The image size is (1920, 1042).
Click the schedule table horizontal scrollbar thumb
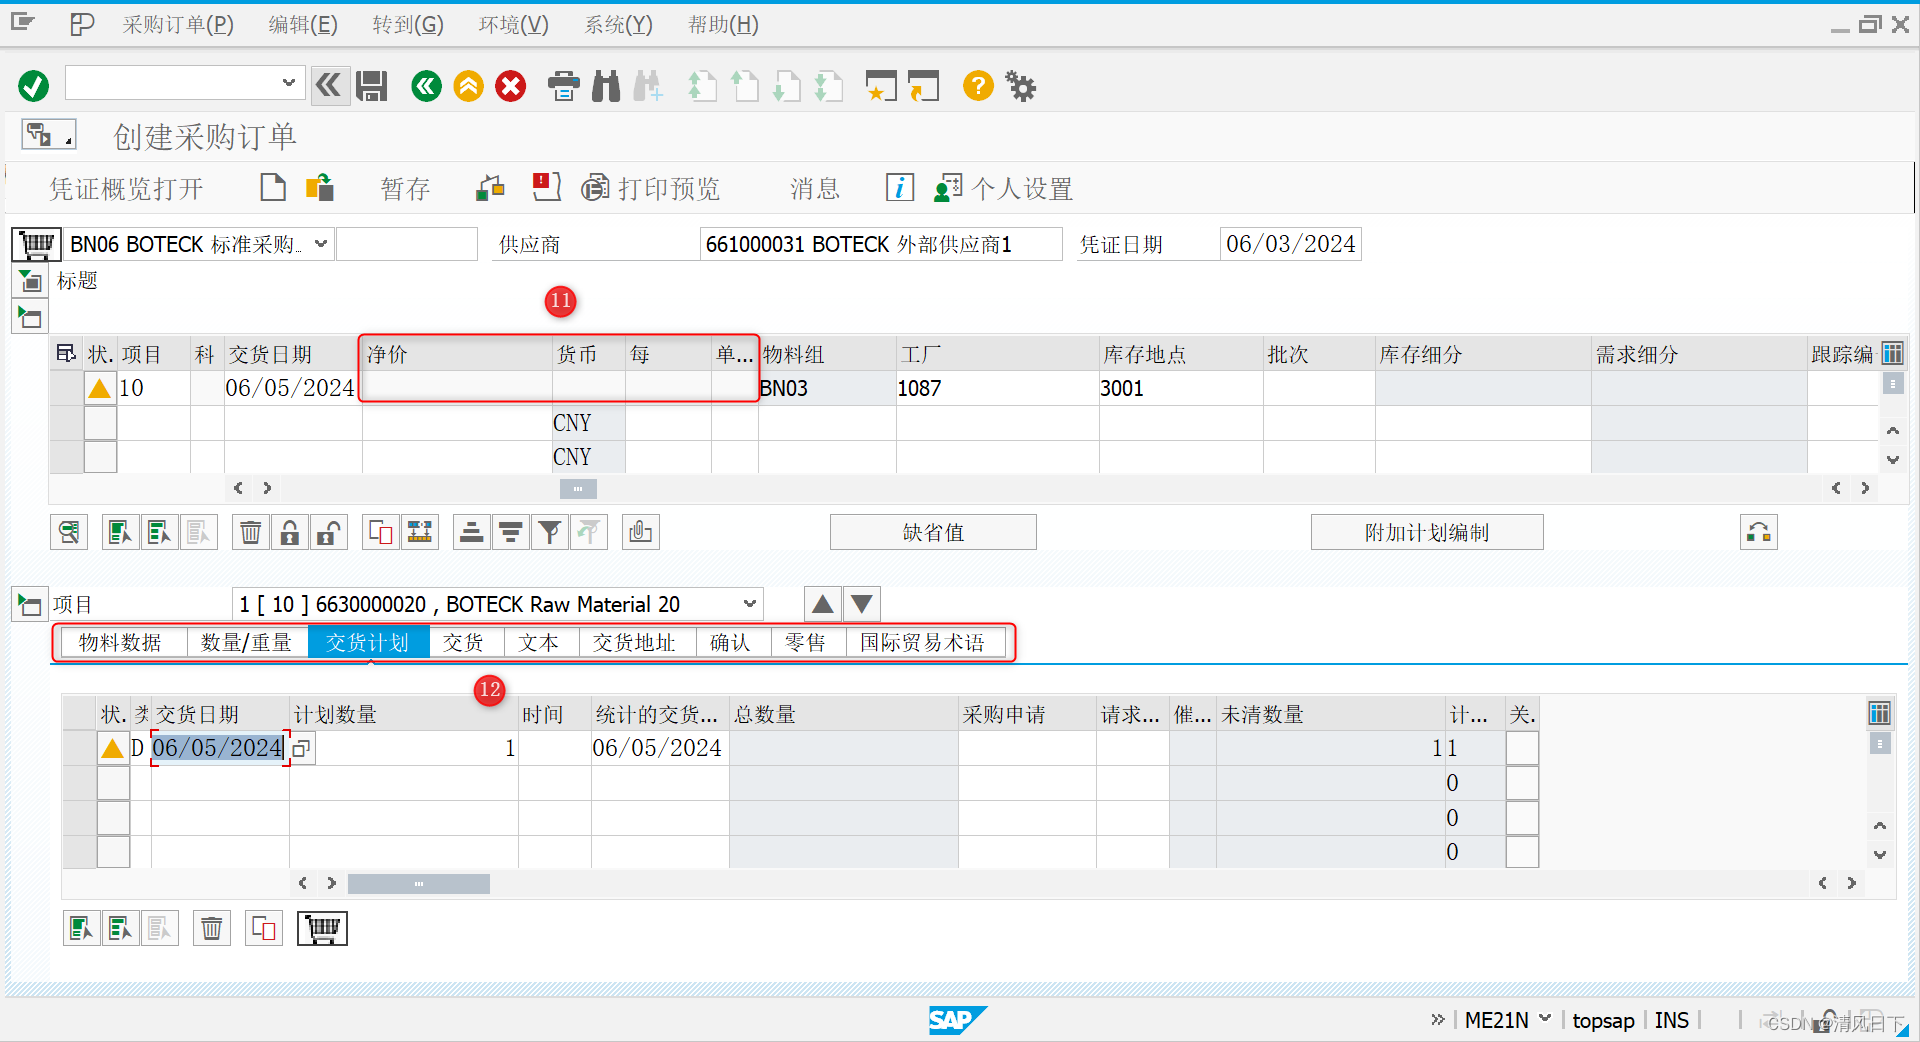click(418, 884)
